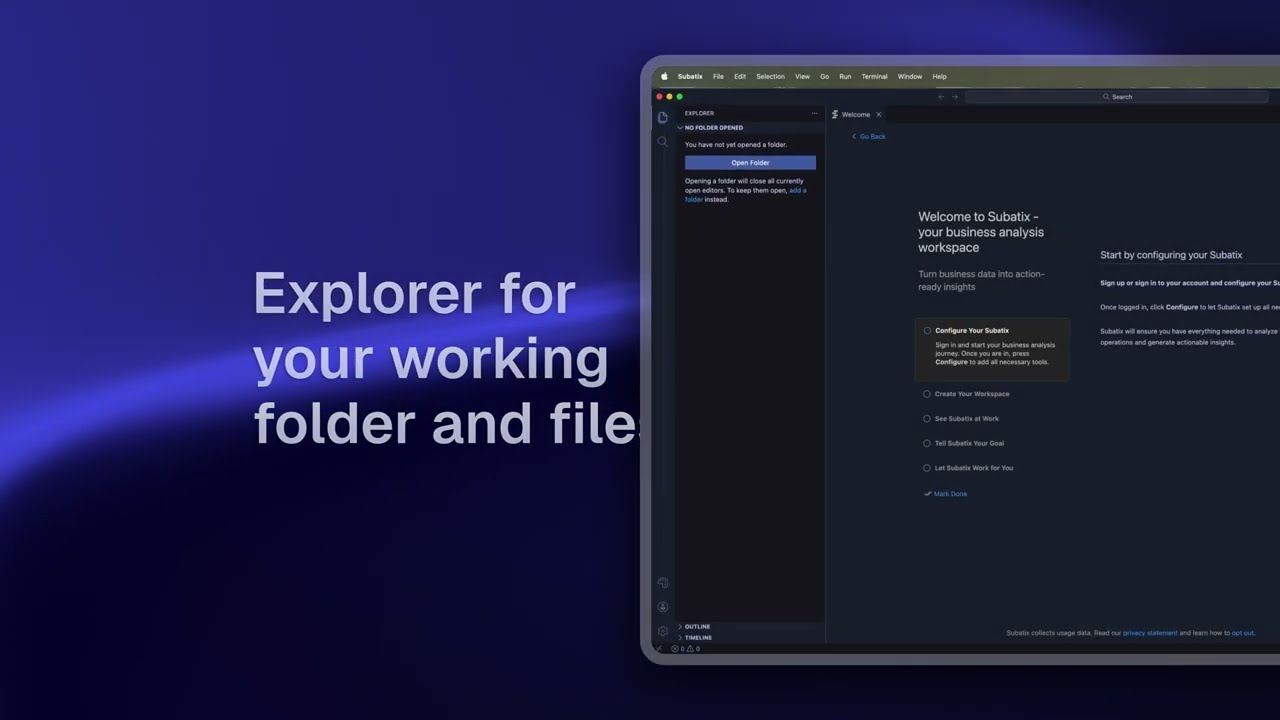The image size is (1280, 720).
Task: Click the Search command center field
Action: 1118,97
